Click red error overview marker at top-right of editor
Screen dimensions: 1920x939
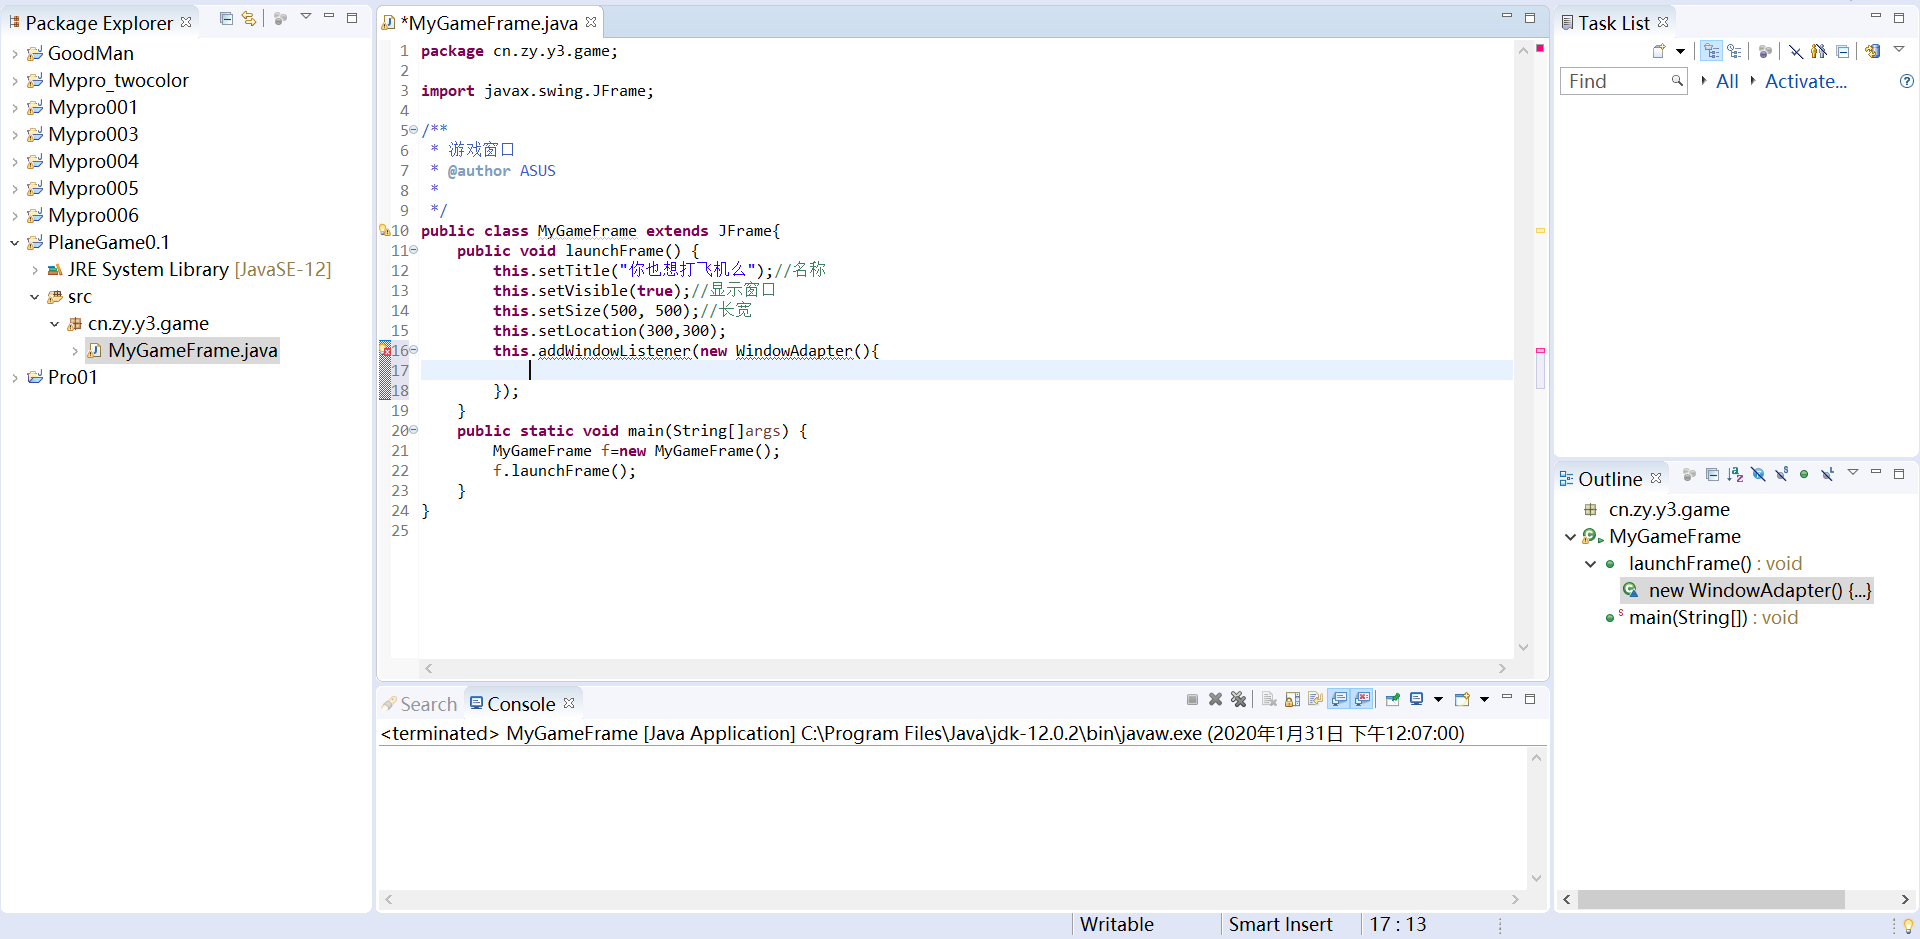tap(1540, 48)
